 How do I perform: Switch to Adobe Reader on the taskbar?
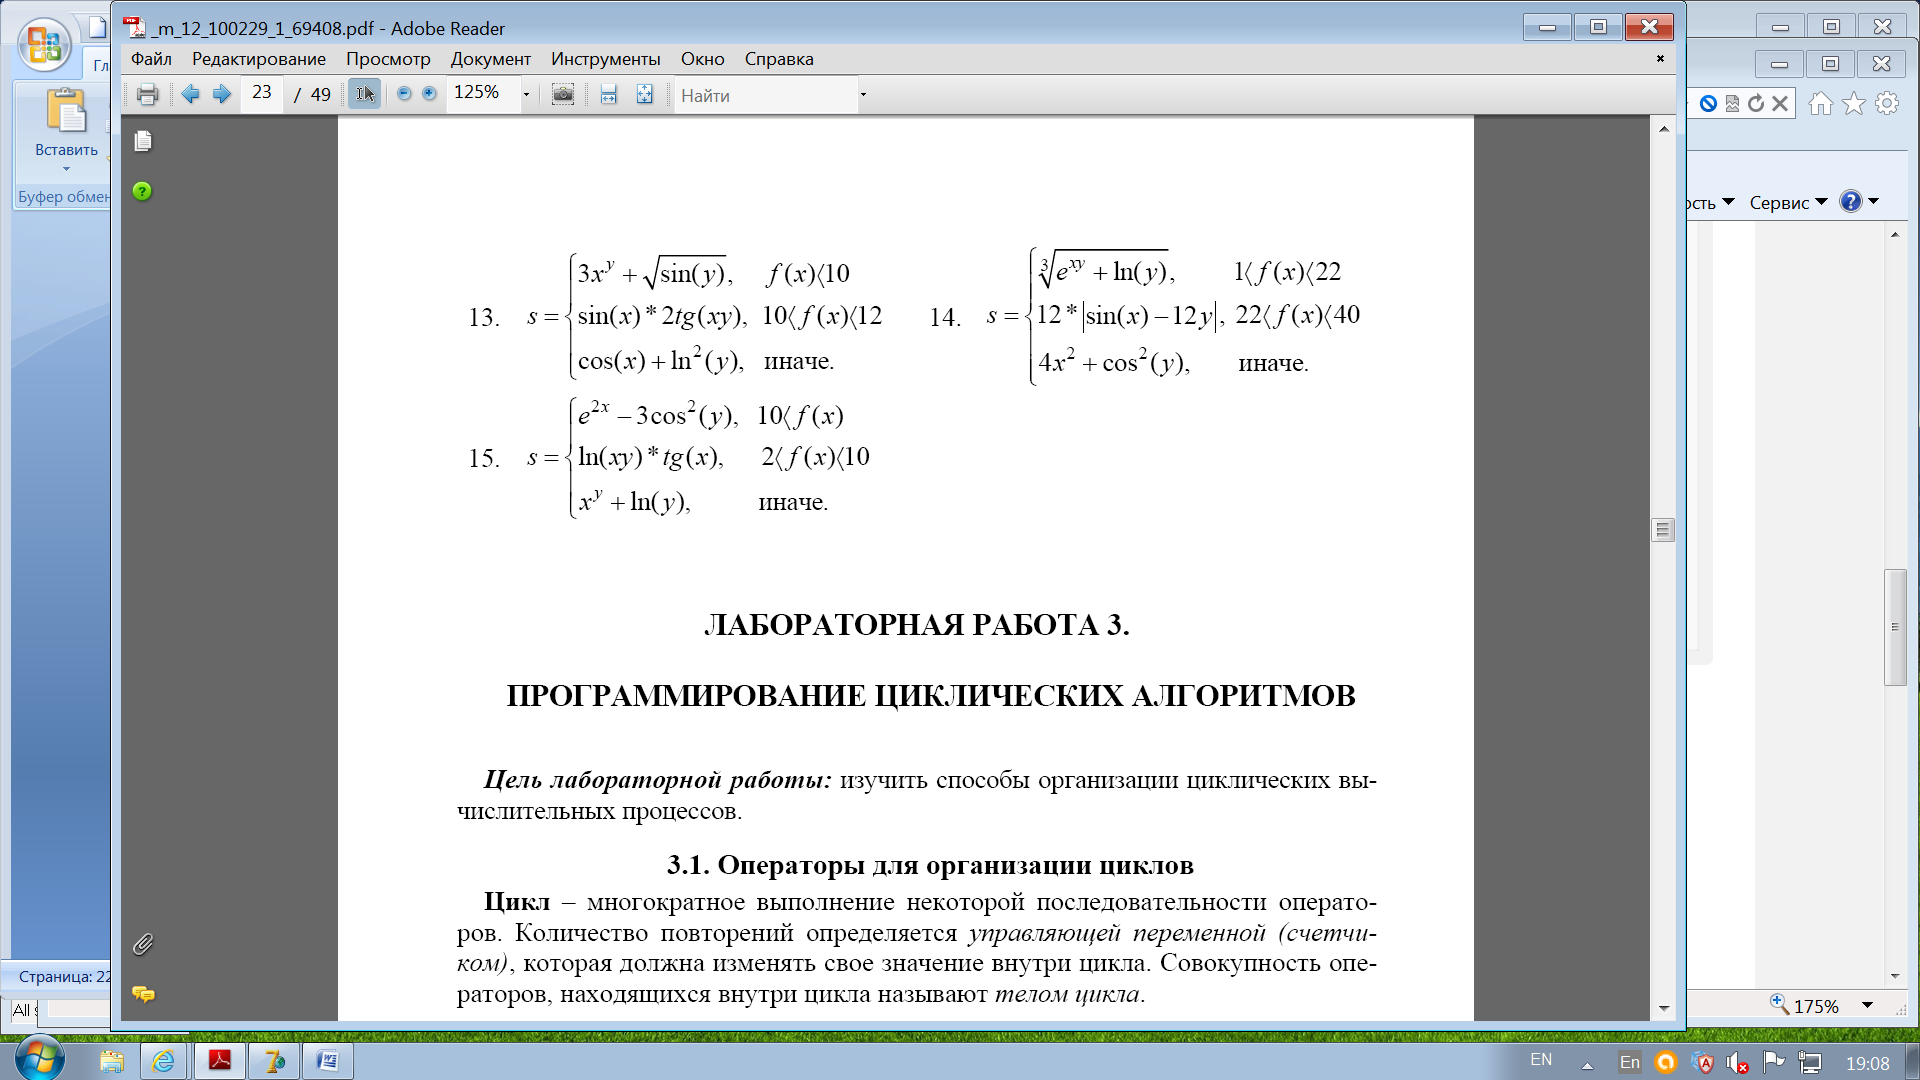219,1061
